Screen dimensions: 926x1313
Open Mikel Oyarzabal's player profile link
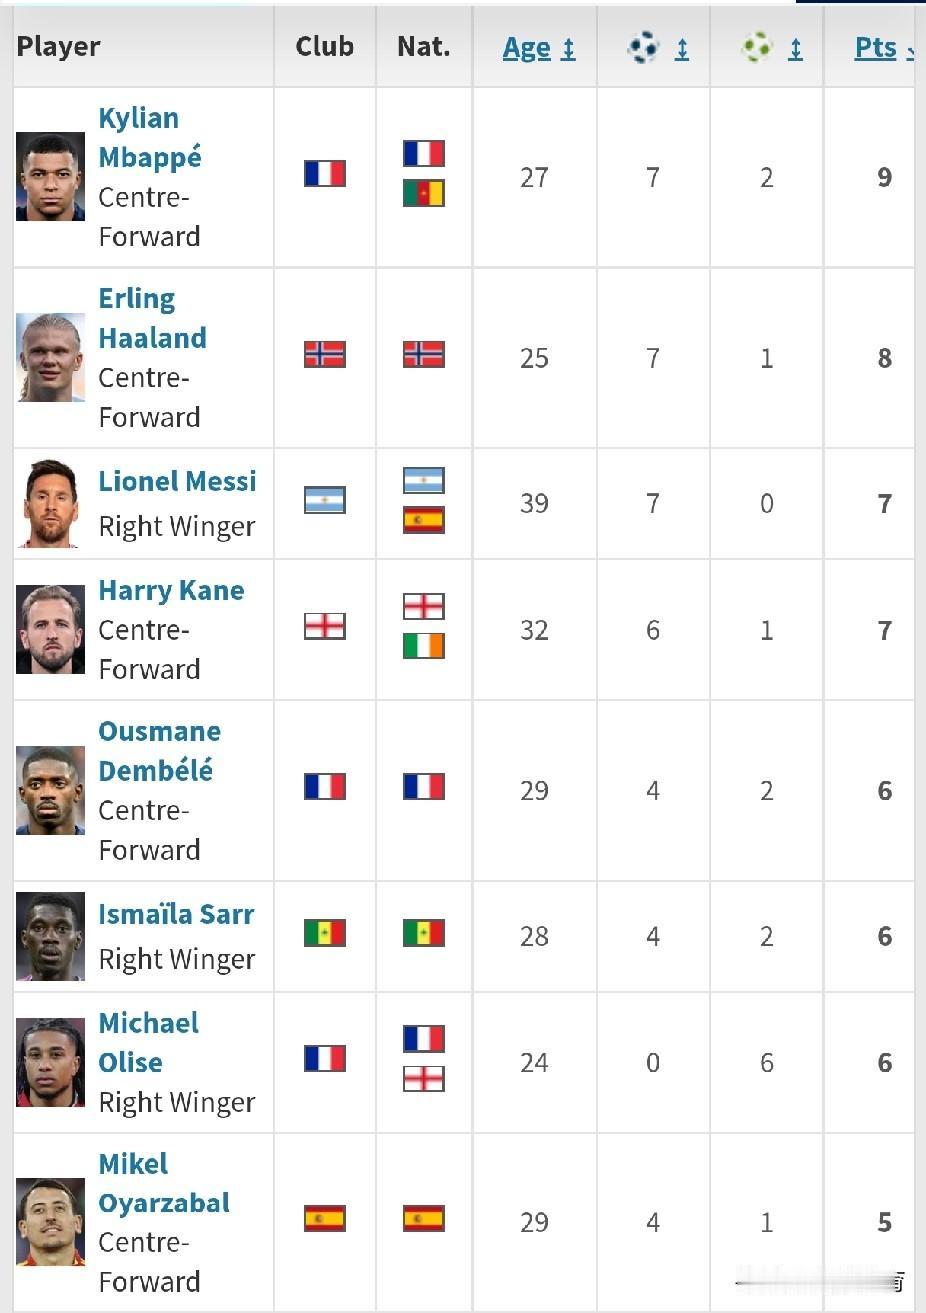pos(164,1183)
